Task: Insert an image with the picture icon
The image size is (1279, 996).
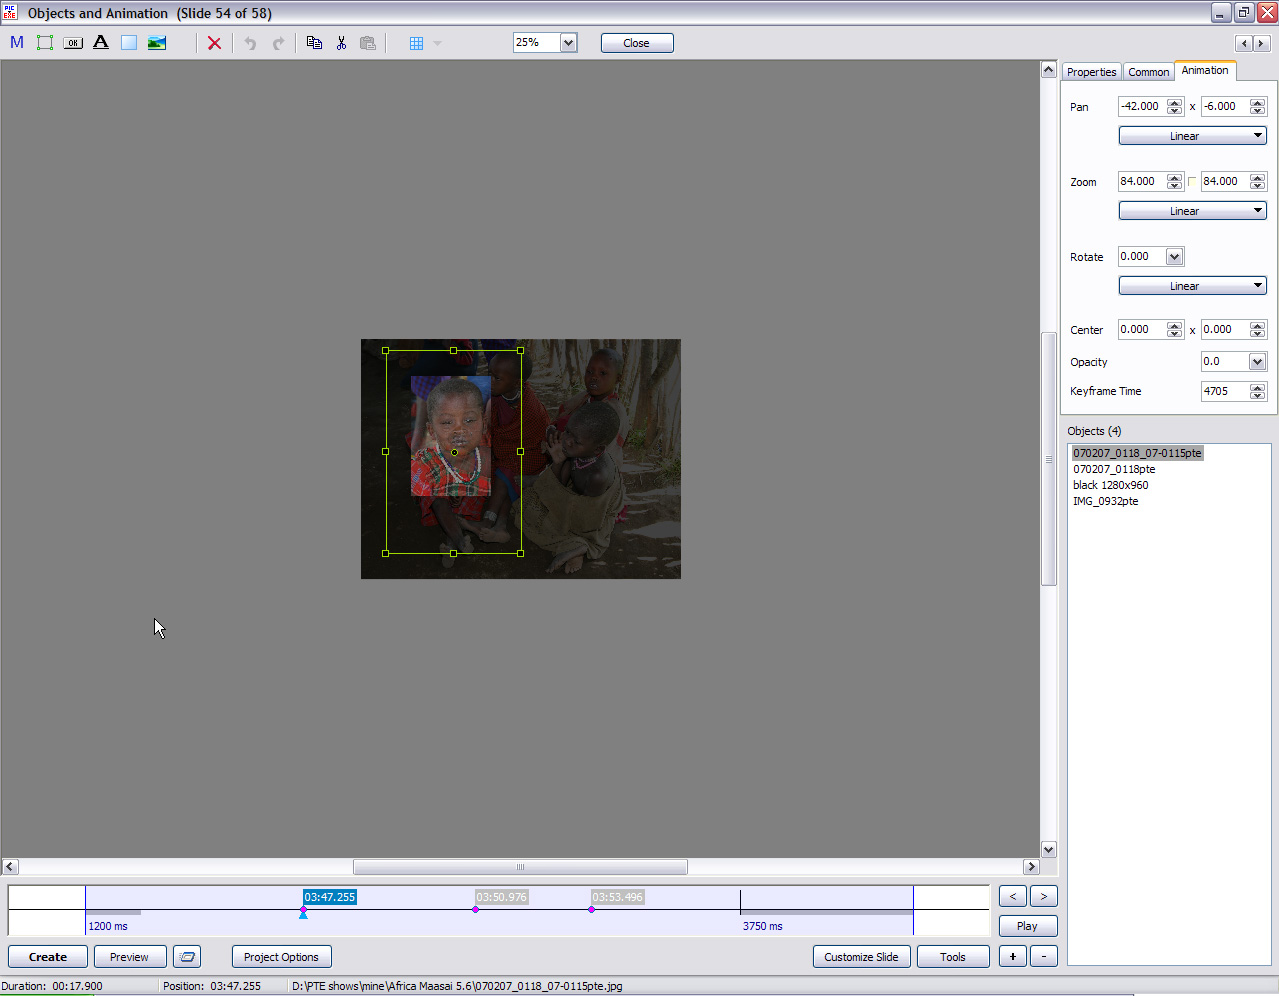Action: (x=157, y=43)
